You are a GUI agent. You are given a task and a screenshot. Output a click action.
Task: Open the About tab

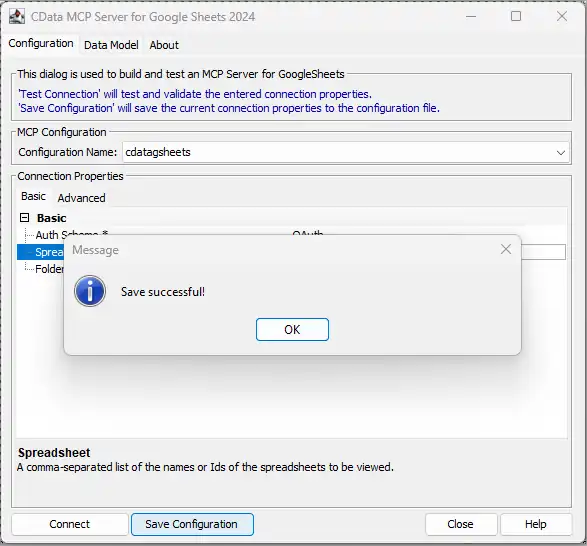click(164, 45)
